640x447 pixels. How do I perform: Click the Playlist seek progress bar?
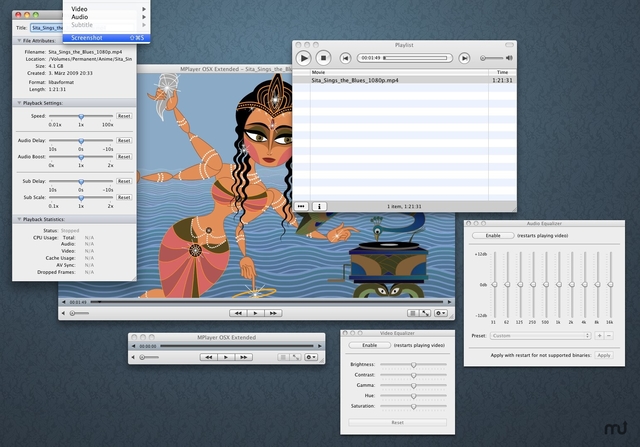pyautogui.click(x=415, y=58)
